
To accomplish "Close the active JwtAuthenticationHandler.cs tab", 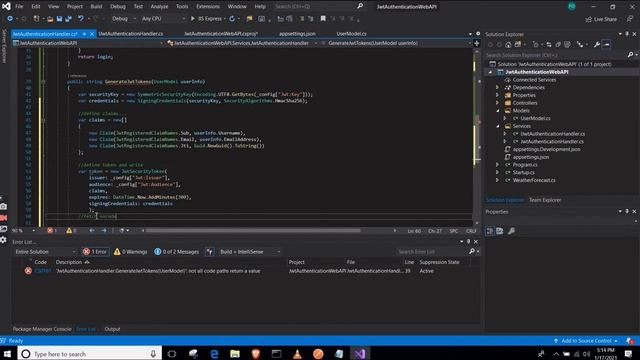I will click(x=92, y=34).
